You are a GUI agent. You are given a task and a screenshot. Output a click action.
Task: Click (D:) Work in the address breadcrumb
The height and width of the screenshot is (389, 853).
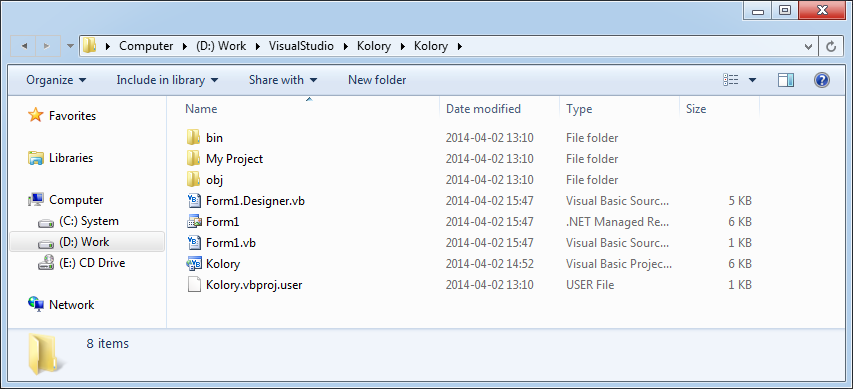(x=221, y=46)
